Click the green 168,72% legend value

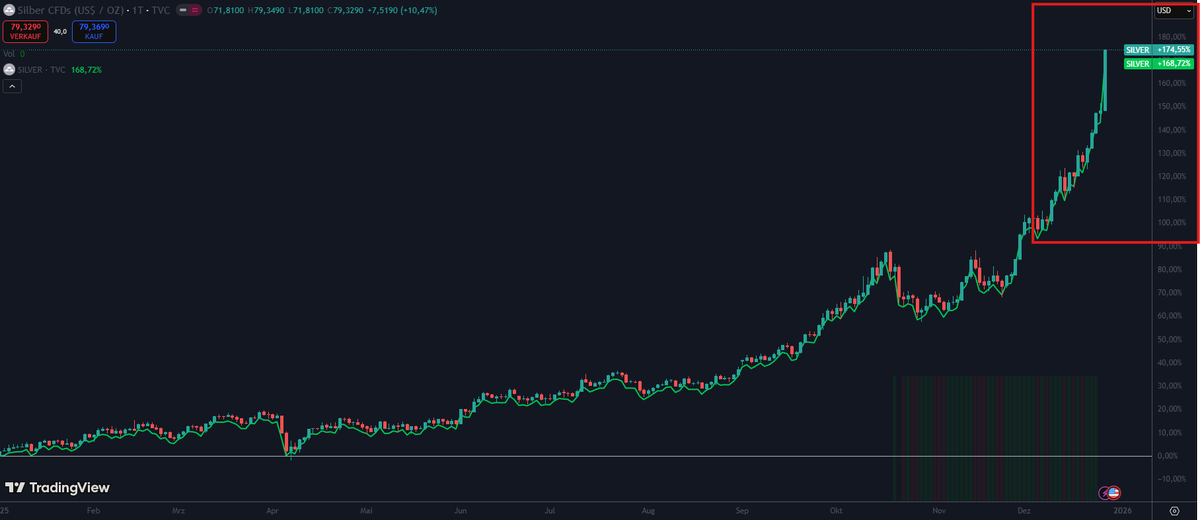[x=87, y=70]
